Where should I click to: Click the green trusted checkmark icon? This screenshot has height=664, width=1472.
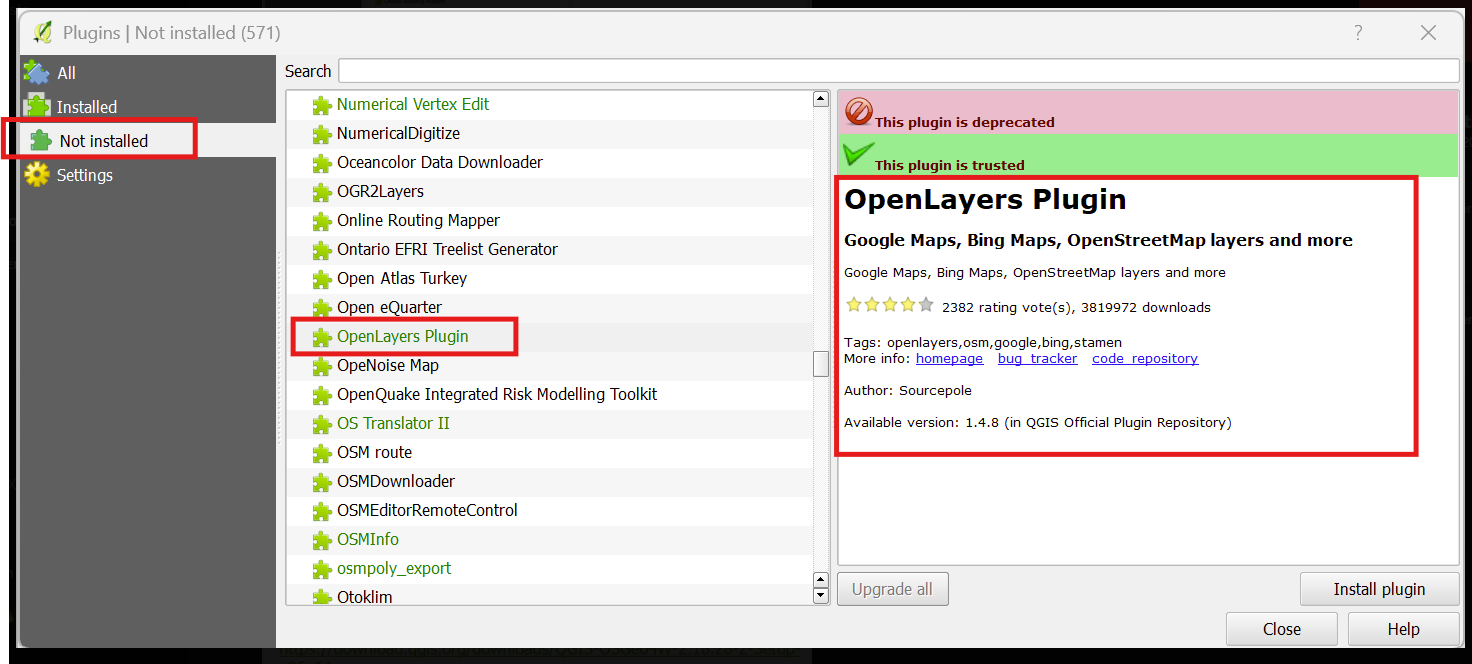[x=858, y=154]
